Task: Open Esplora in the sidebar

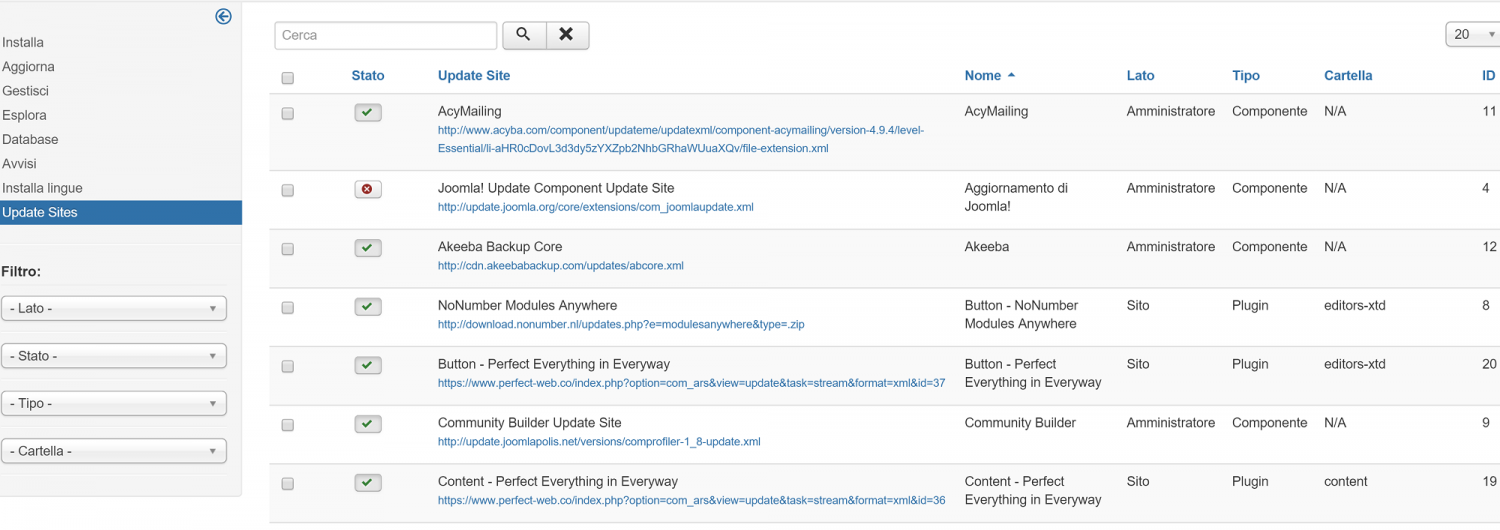Action: point(24,115)
